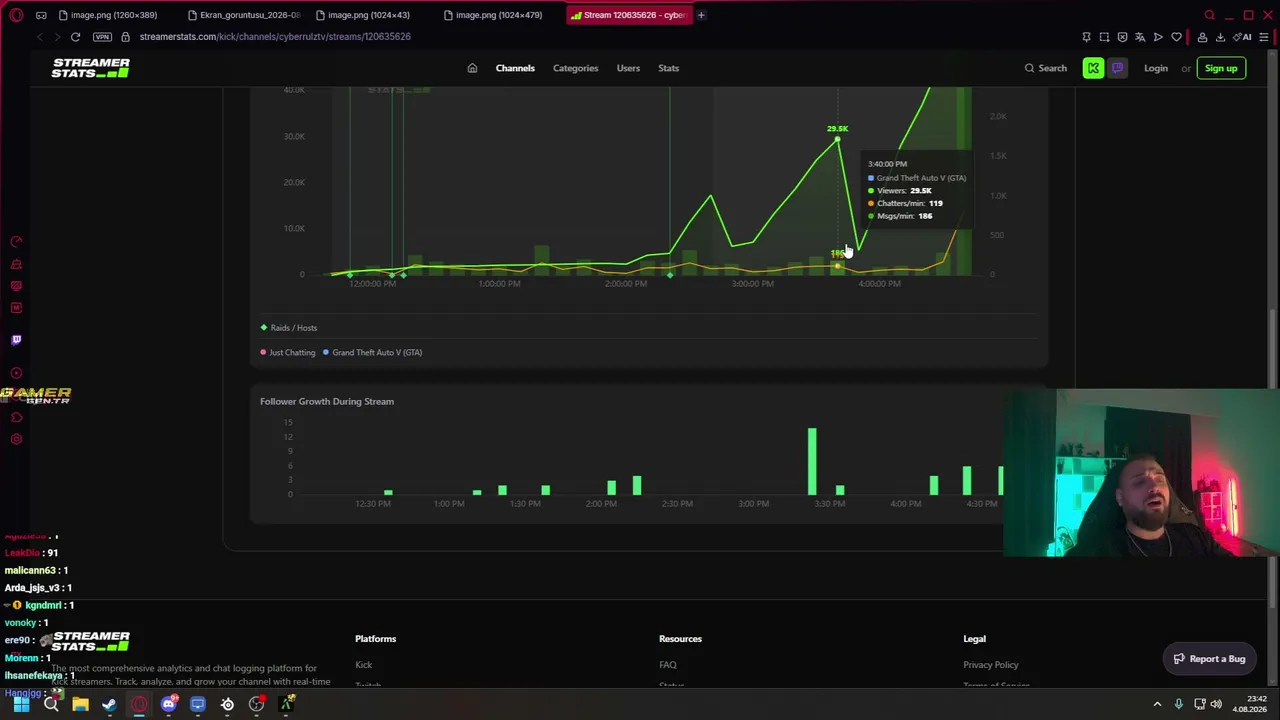Screen dimensions: 1280x720
Task: Open taskbar volume speaker icon
Action: (1216, 704)
